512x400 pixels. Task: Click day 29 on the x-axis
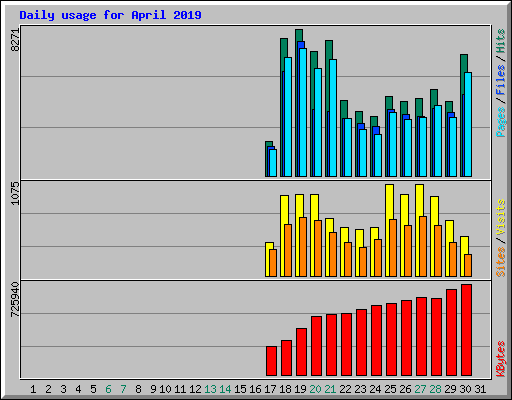click(450, 389)
